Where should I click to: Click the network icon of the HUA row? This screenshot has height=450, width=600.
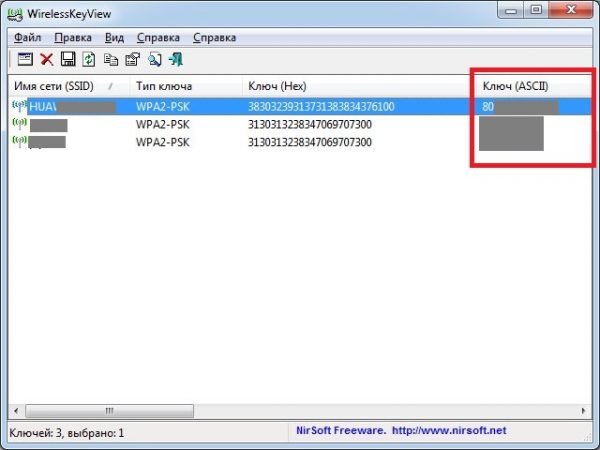(x=20, y=106)
